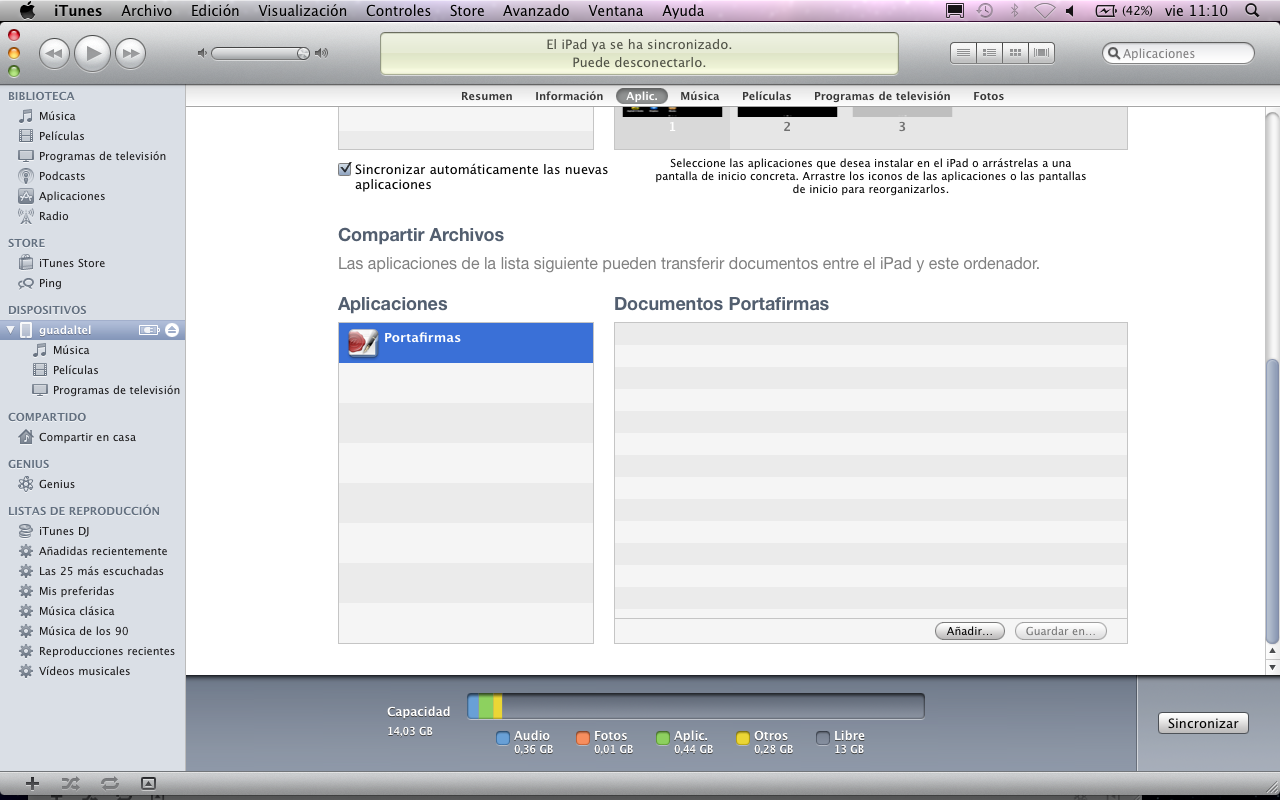Image resolution: width=1280 pixels, height=800 pixels.
Task: Eject the guadaltel device
Action: click(172, 330)
